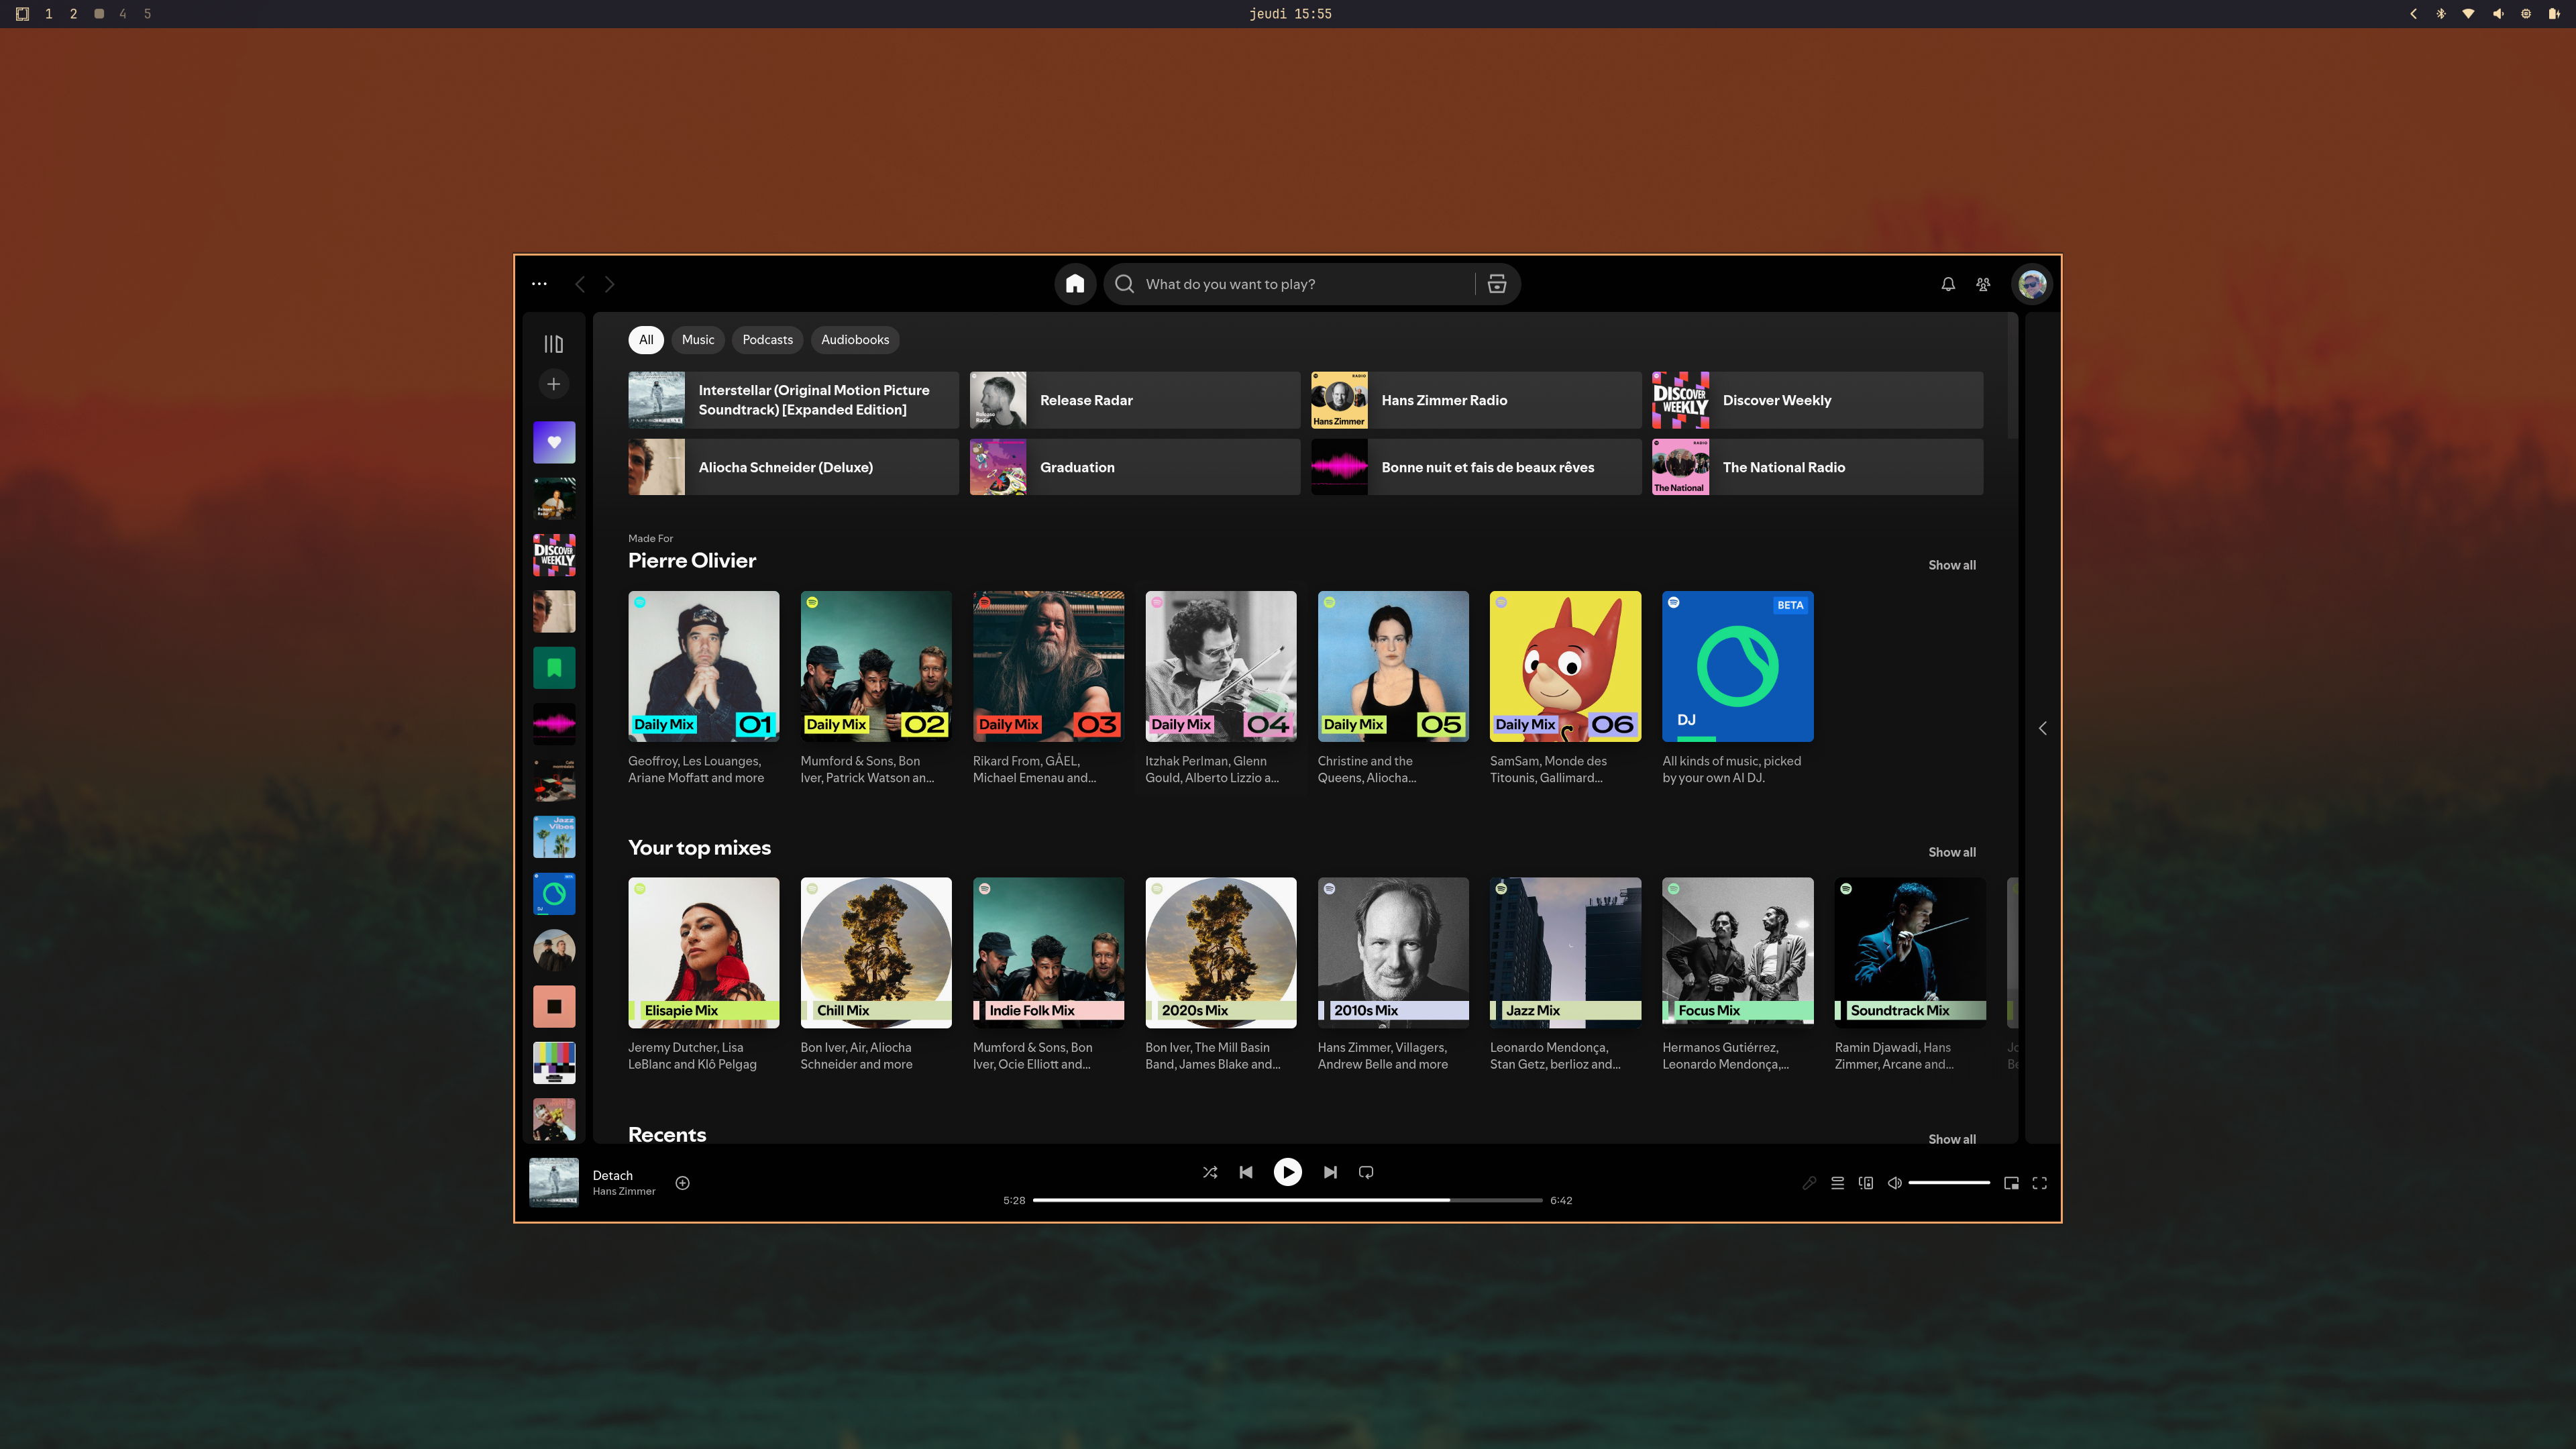Screen dimensions: 2576x1449
Task: Open the Release Radar shortcut
Action: coord(1135,400)
